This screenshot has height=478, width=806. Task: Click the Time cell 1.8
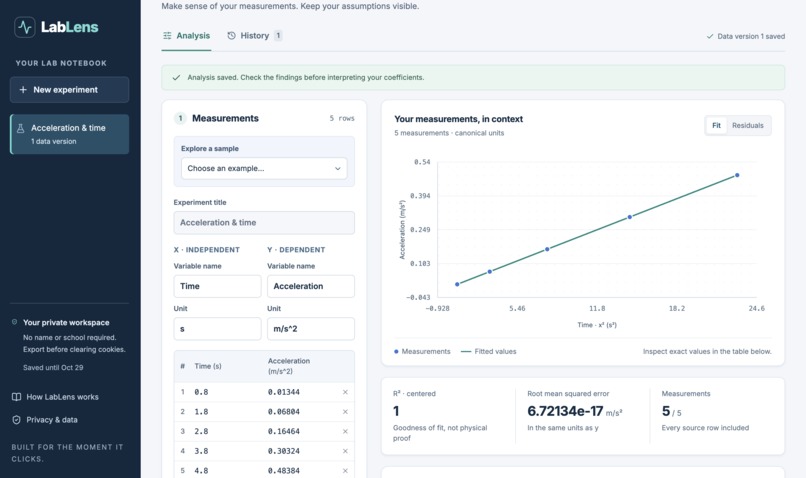(x=202, y=412)
